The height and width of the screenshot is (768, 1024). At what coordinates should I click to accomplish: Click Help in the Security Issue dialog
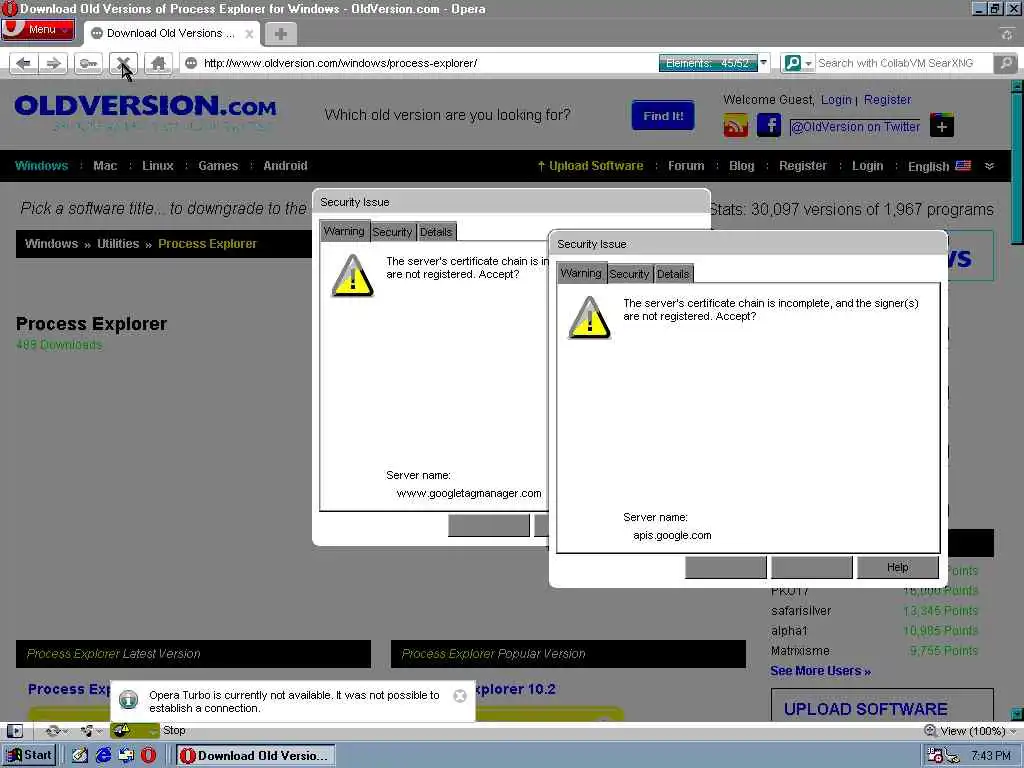click(897, 568)
